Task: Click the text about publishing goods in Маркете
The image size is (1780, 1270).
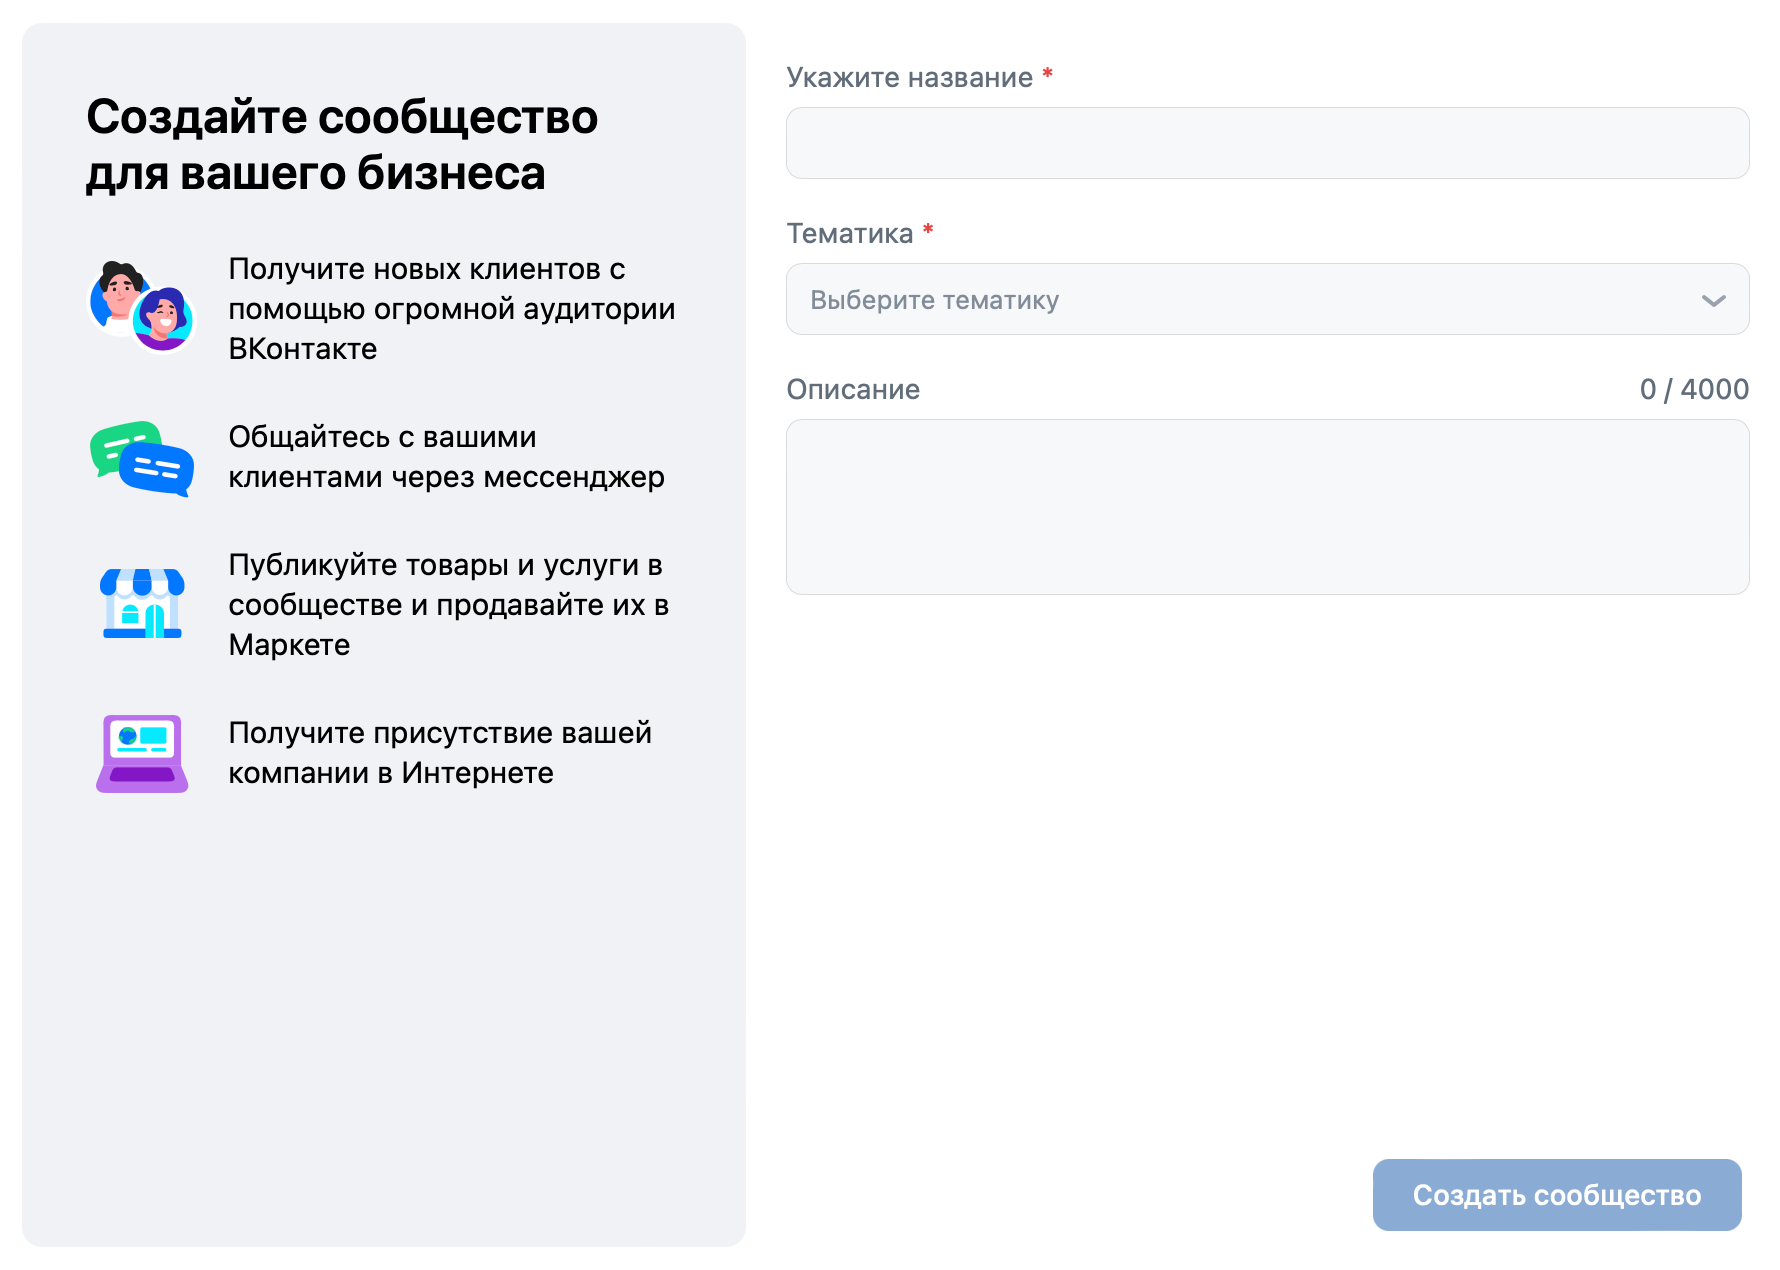Action: coord(448,604)
